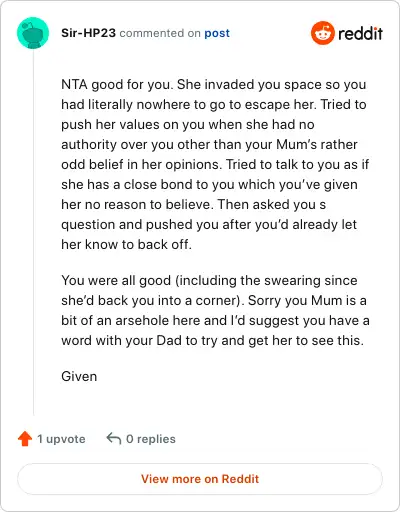The image size is (400, 512).
Task: Click the trailing "Given" text line
Action: 79,376
